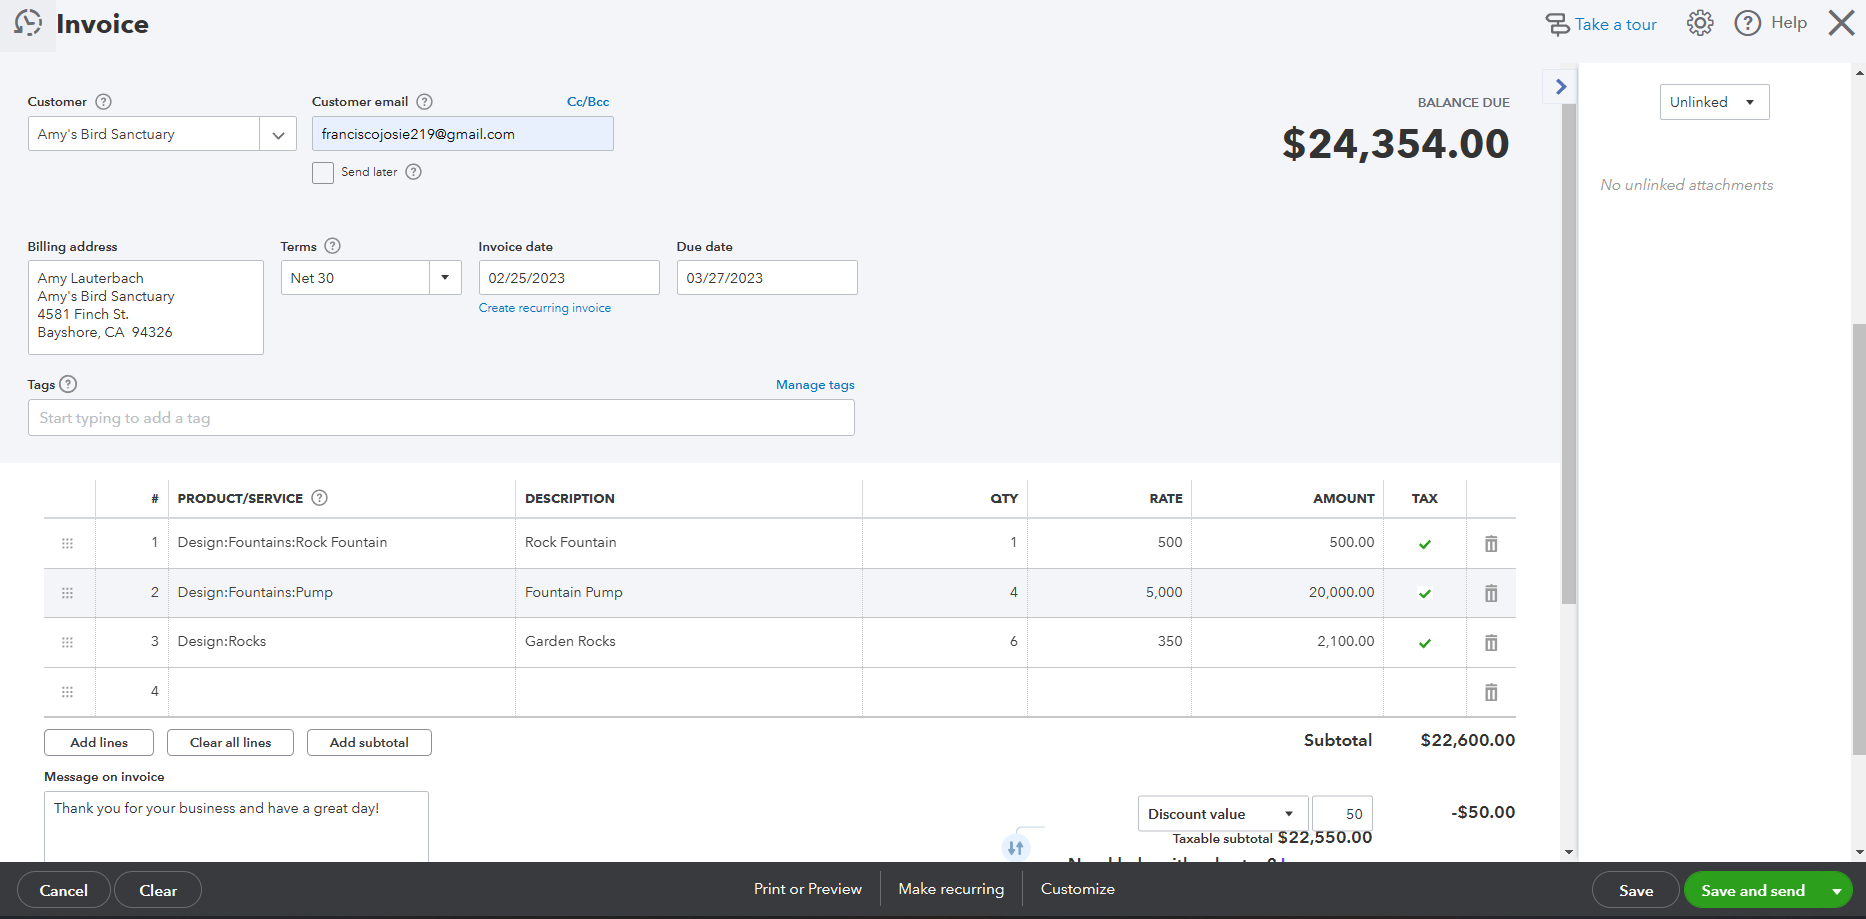
Task: Click drag handle for Garden Rocks row
Action: click(68, 642)
